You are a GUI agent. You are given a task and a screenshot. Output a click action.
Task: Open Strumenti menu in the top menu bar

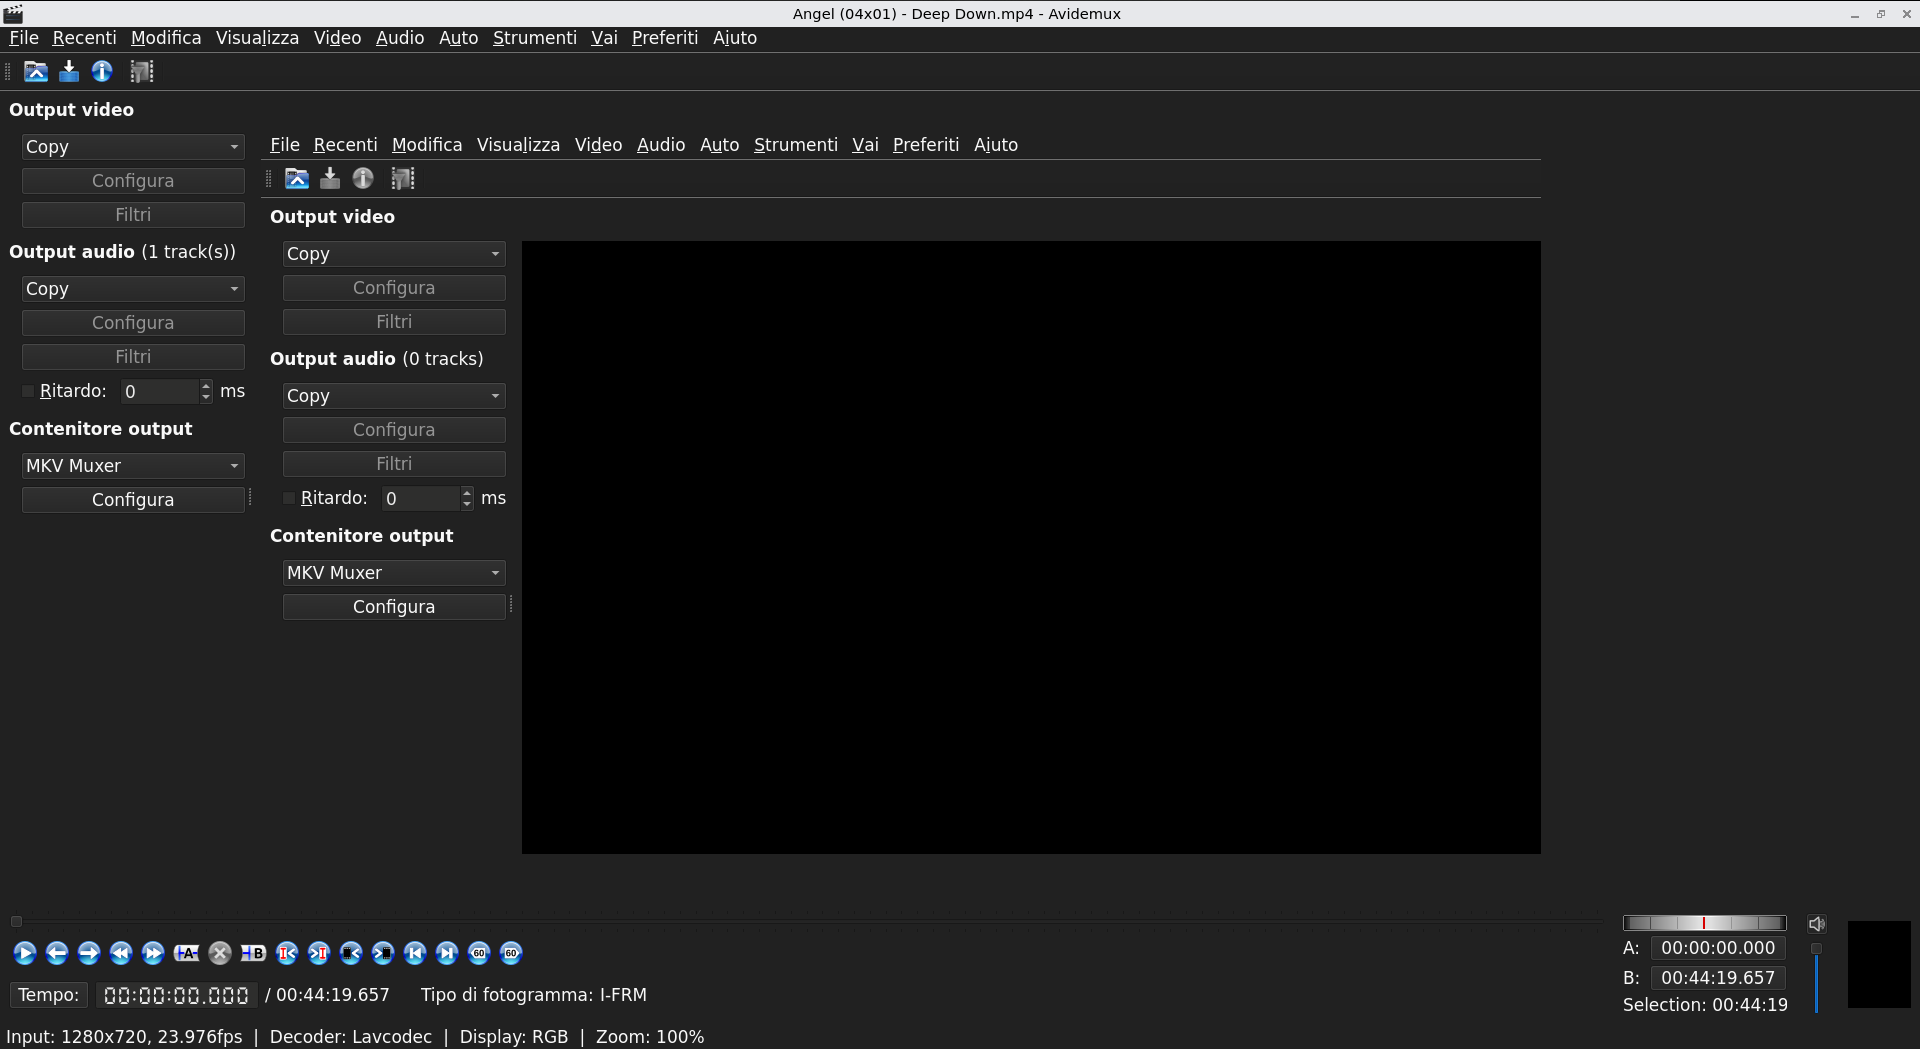coord(534,38)
